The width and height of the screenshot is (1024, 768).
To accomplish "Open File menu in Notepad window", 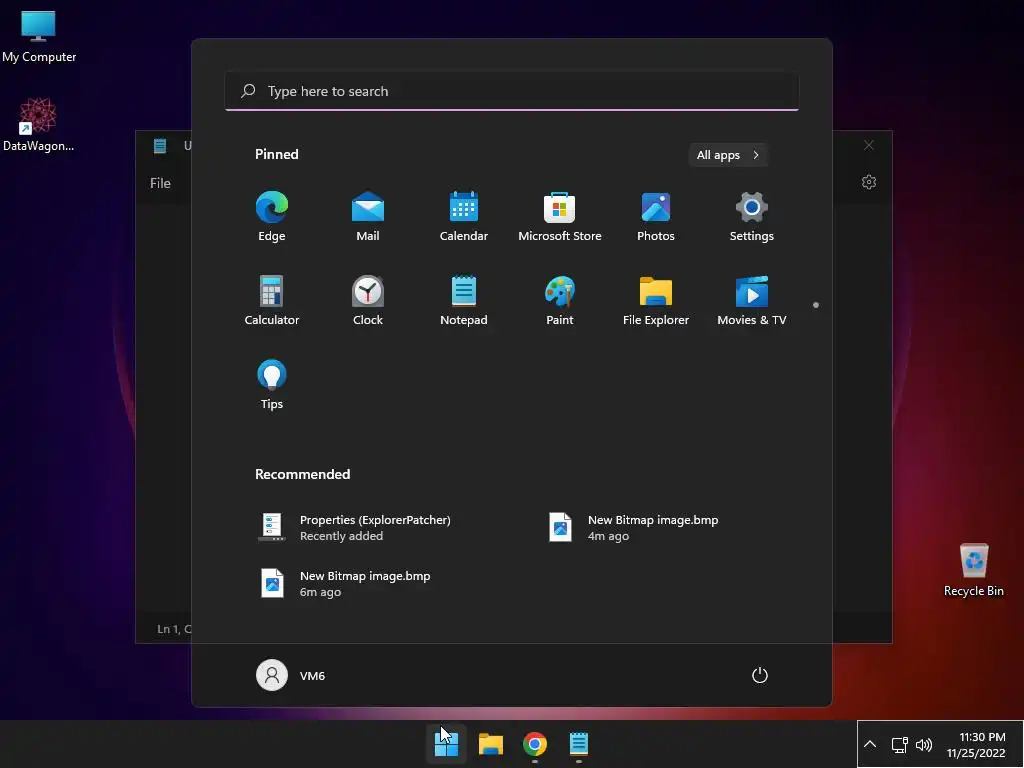I will pyautogui.click(x=160, y=184).
